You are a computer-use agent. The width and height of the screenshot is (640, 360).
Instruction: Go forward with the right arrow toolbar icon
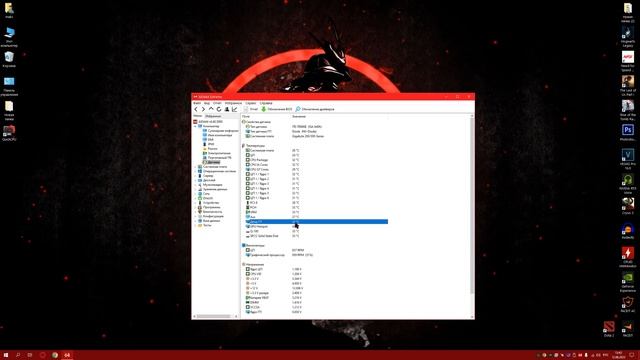pyautogui.click(x=203, y=109)
